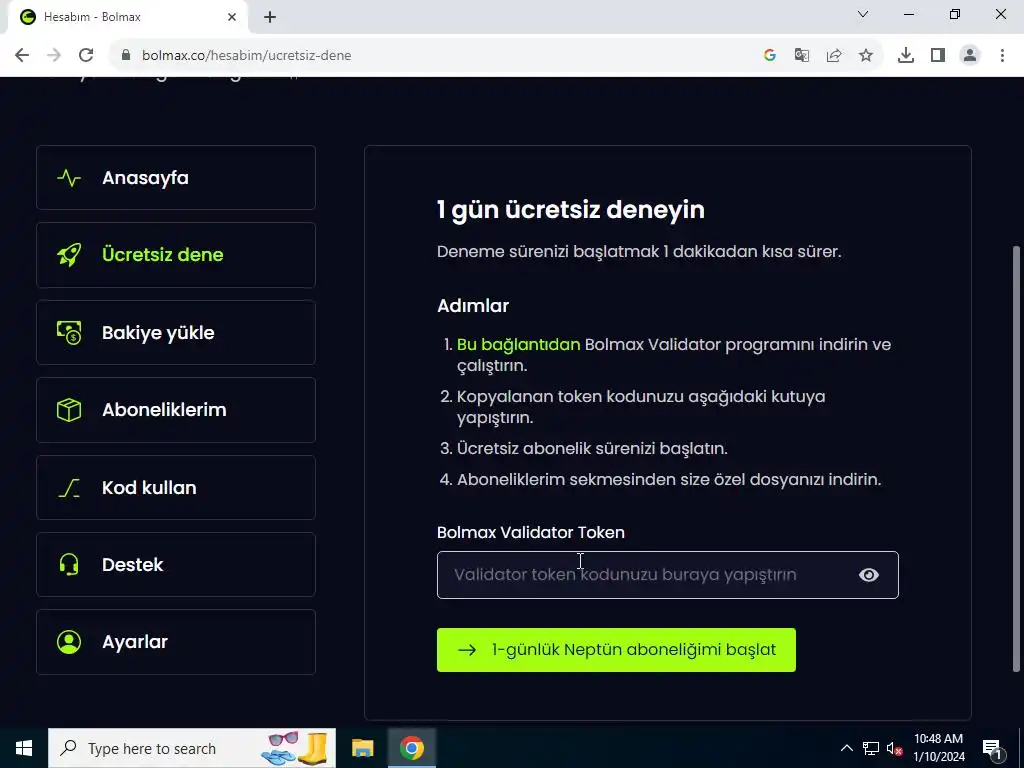This screenshot has height=768, width=1024.
Task: Open the Bu bağlantıdan download link
Action: point(518,344)
